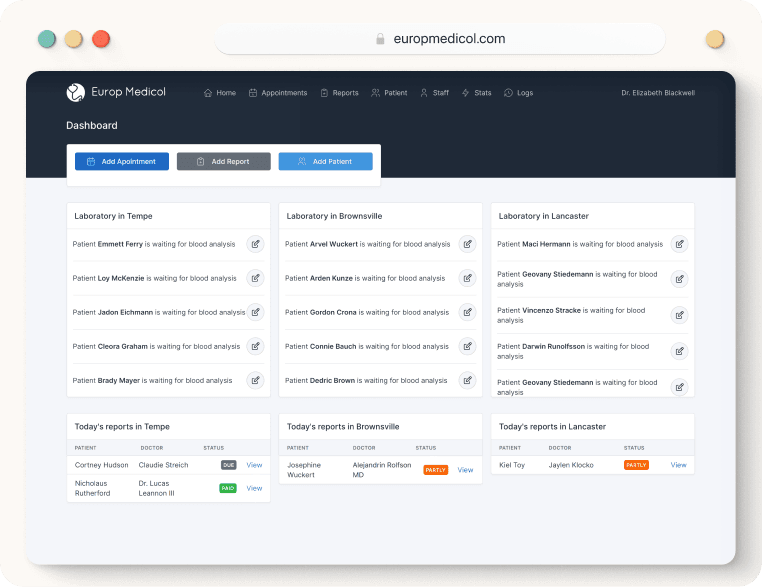Screen dimensions: 762x587
Task: Edit Vincenzo Stracke's blood analysis entry
Action: (x=679, y=315)
